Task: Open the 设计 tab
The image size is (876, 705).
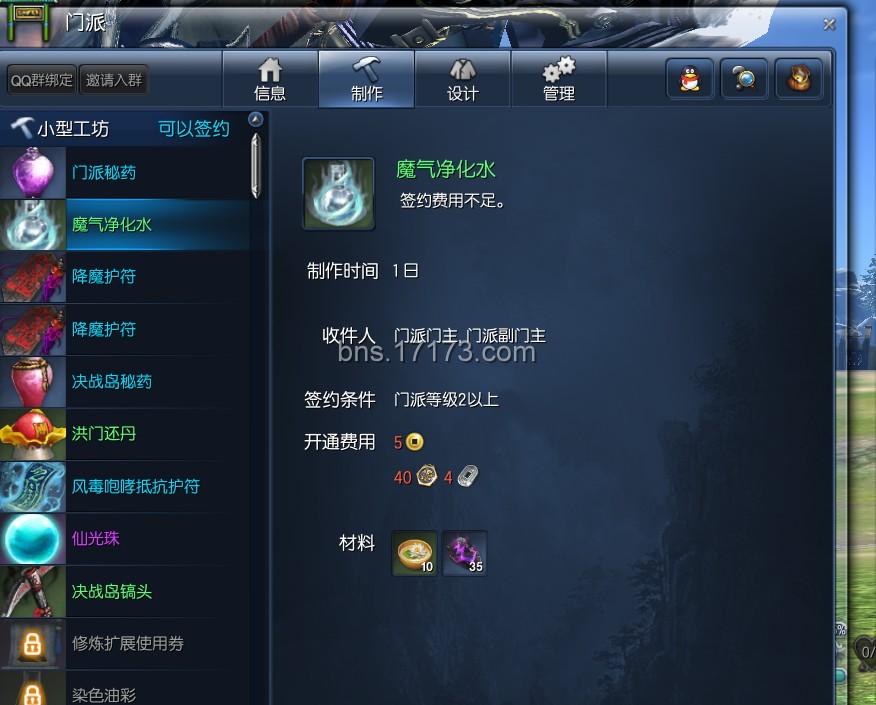Action: pyautogui.click(x=462, y=79)
